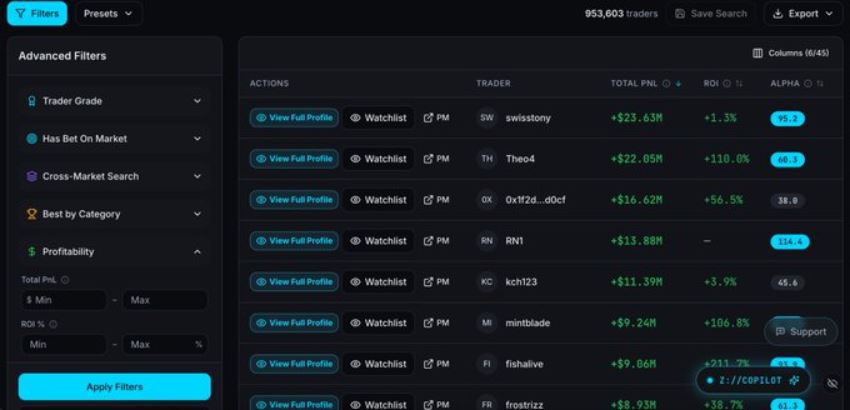Expand the Trader Grade filter
Image resolution: width=850 pixels, height=410 pixels.
click(x=114, y=101)
